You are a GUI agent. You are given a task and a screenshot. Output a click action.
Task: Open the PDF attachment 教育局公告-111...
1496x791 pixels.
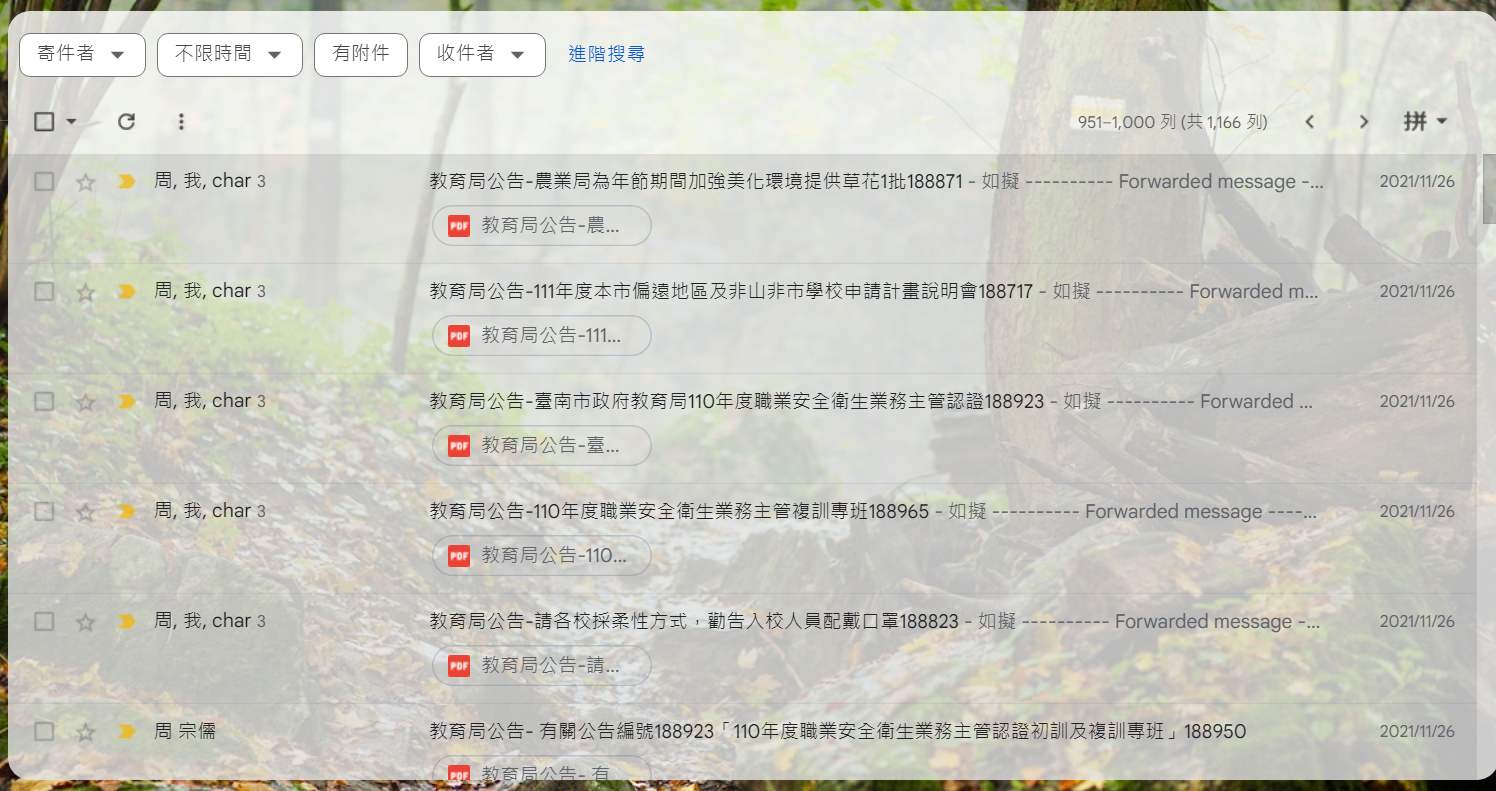click(x=541, y=336)
